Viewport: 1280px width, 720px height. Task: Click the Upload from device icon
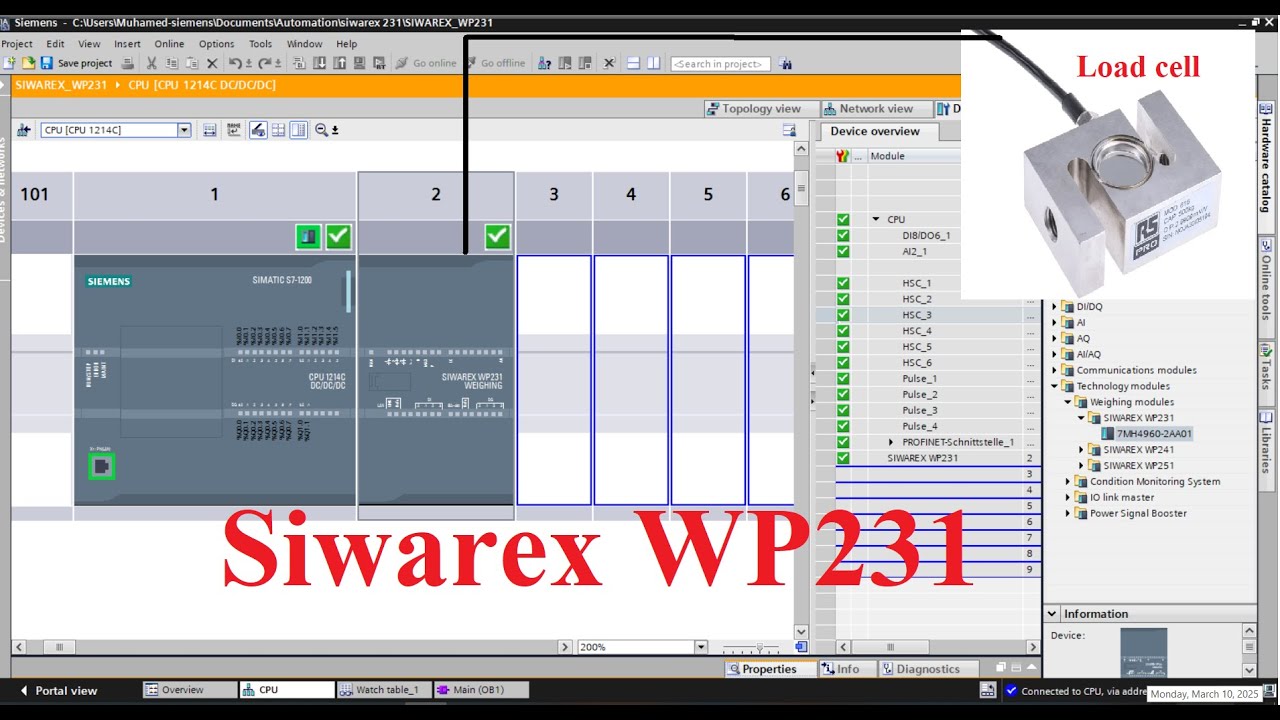pyautogui.click(x=340, y=63)
